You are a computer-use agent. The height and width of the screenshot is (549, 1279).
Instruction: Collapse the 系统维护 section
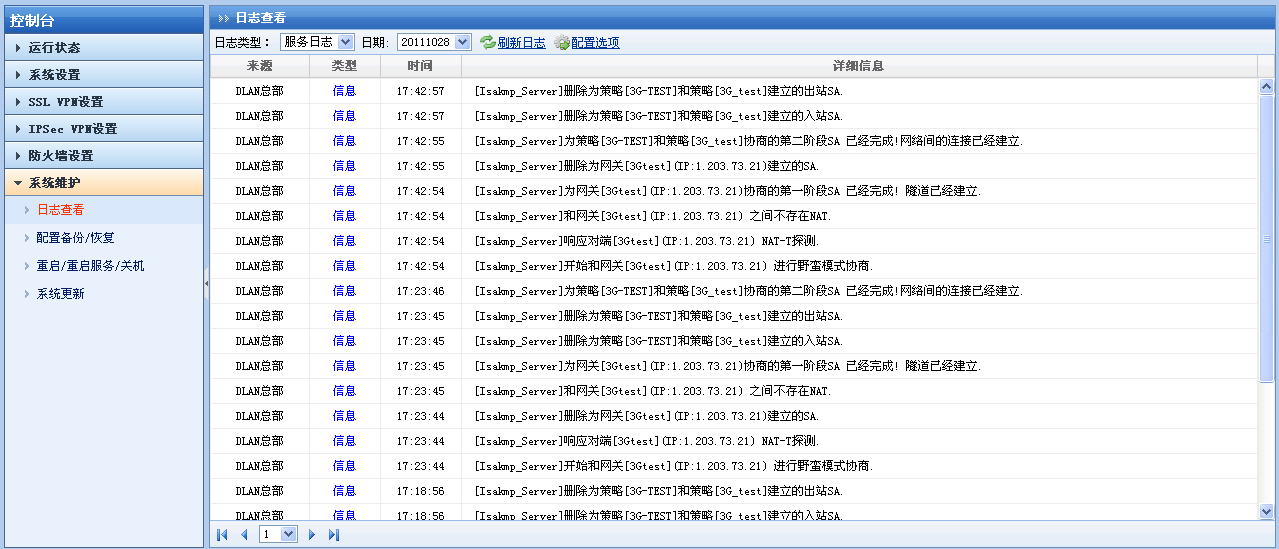[55, 183]
